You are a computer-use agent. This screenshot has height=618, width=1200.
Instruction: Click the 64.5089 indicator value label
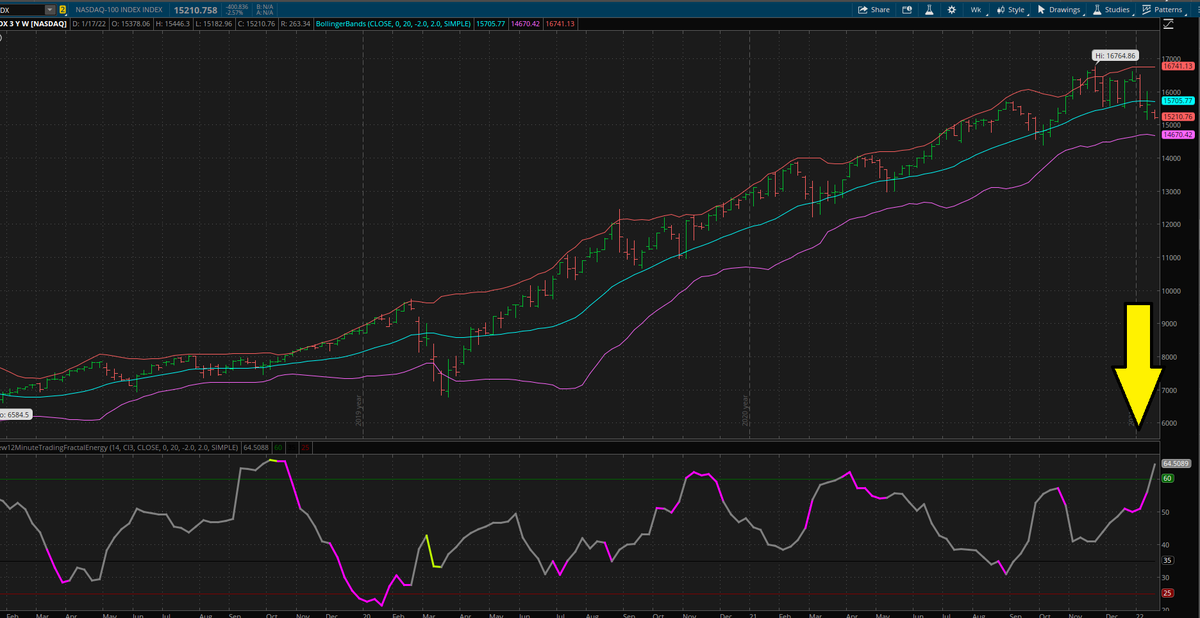click(1174, 464)
